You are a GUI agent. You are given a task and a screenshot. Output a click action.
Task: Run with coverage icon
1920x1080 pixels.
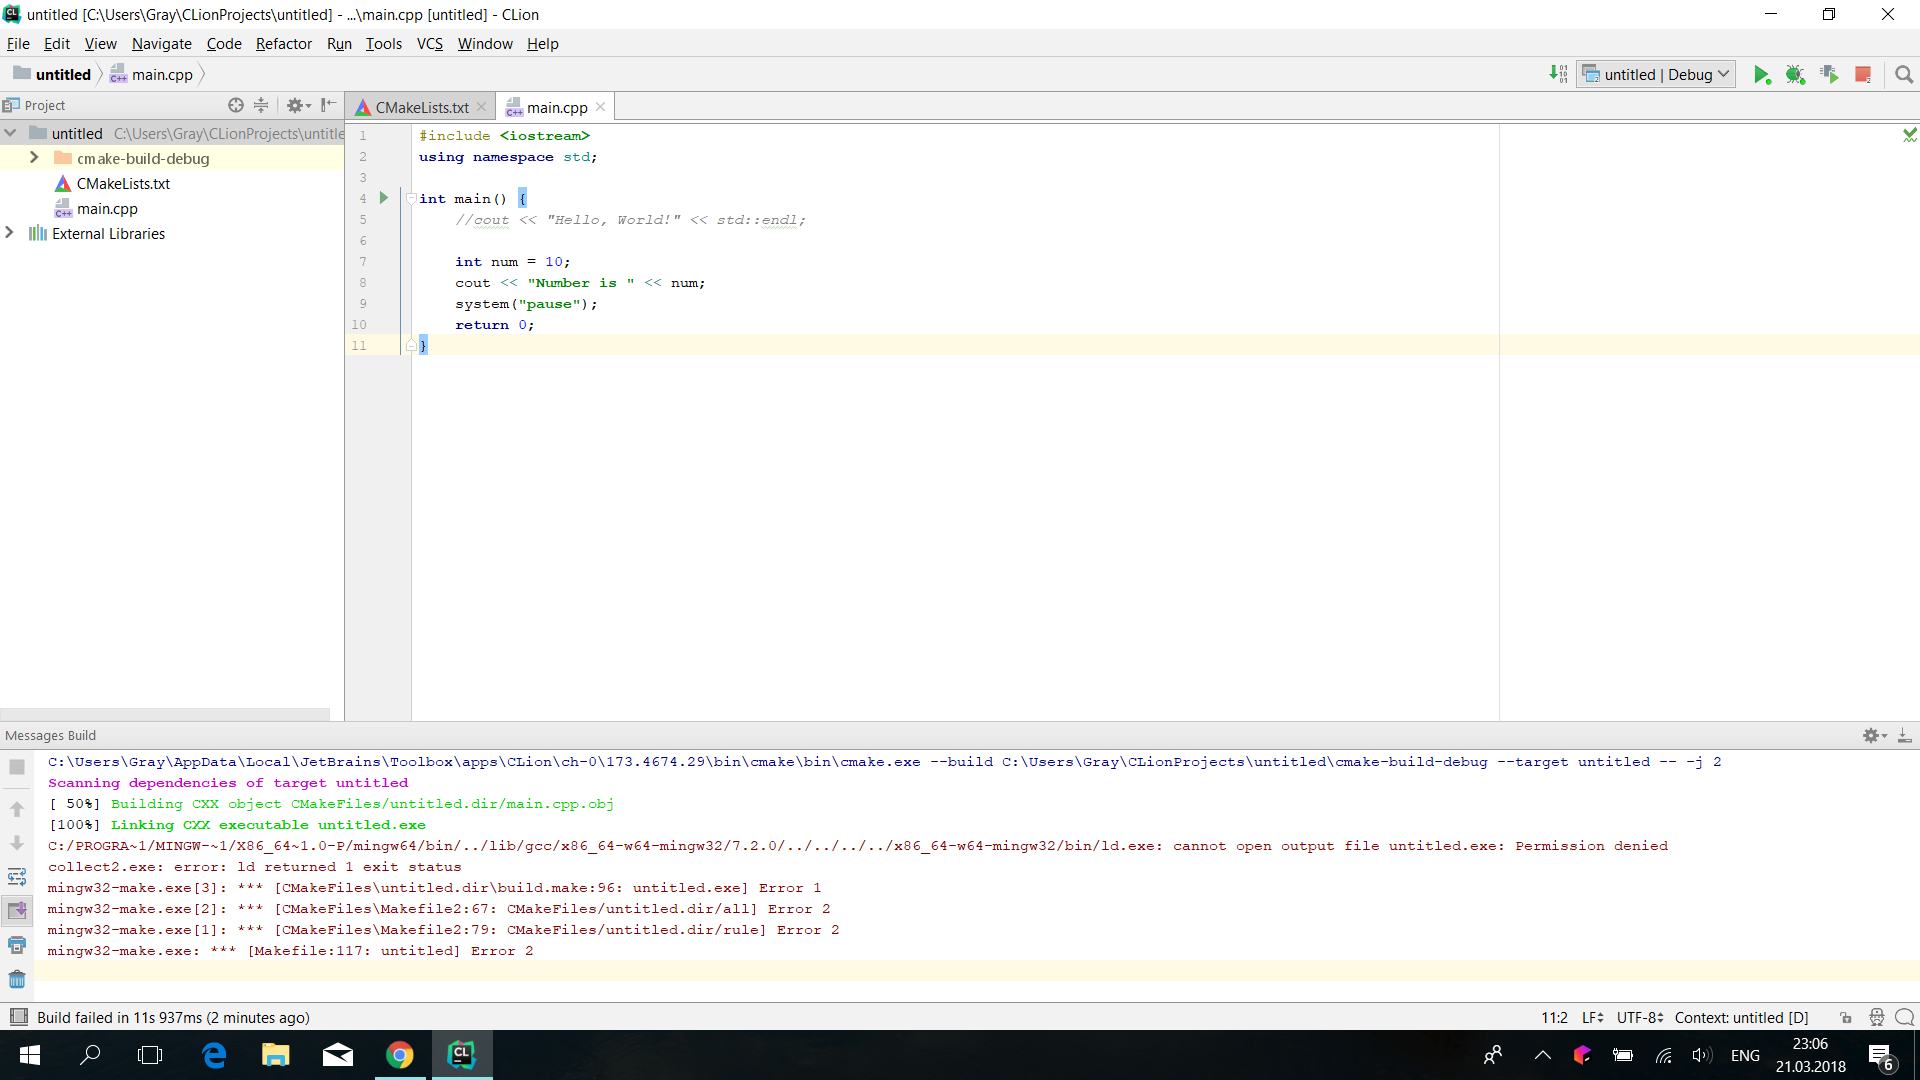click(x=1829, y=74)
